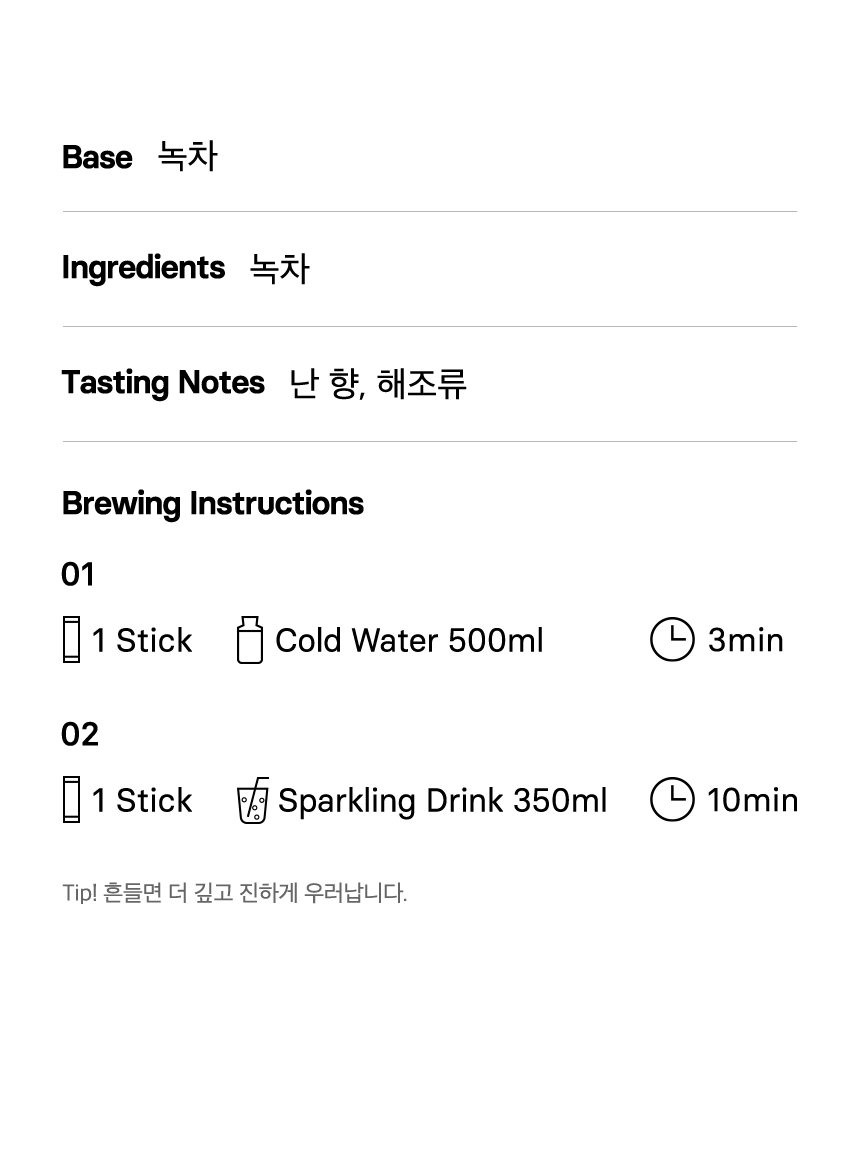
Task: Click the step number 01
Action: point(78,575)
